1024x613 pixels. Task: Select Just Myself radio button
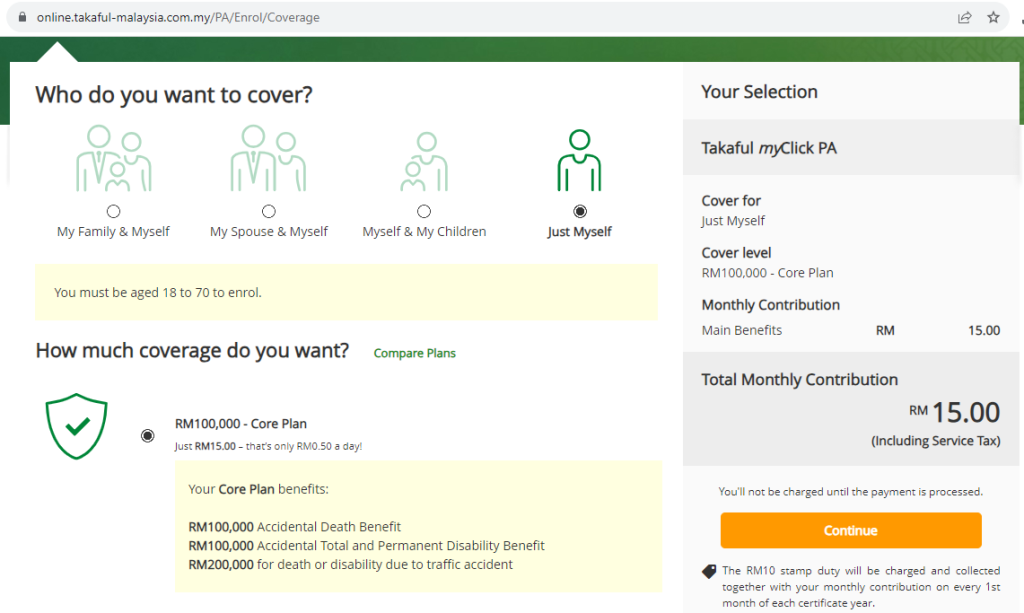pos(579,212)
